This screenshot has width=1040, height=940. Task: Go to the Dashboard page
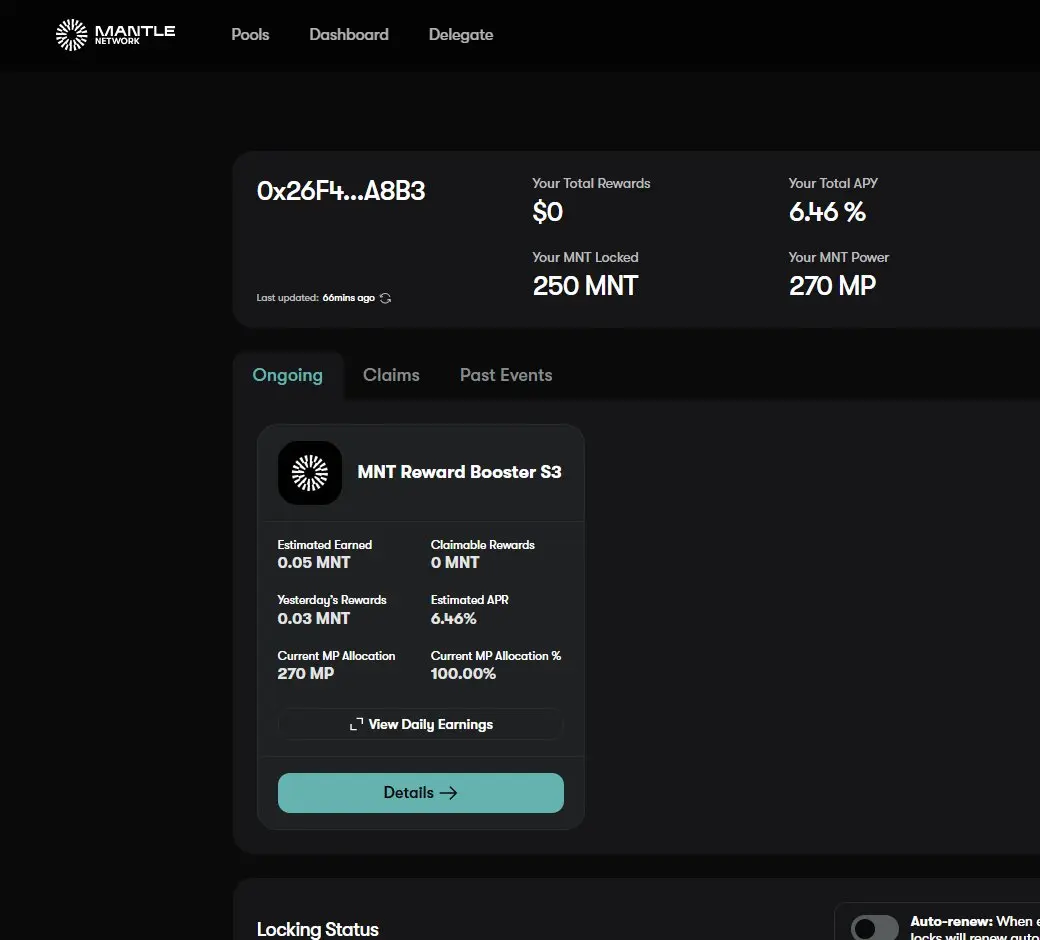coord(349,34)
